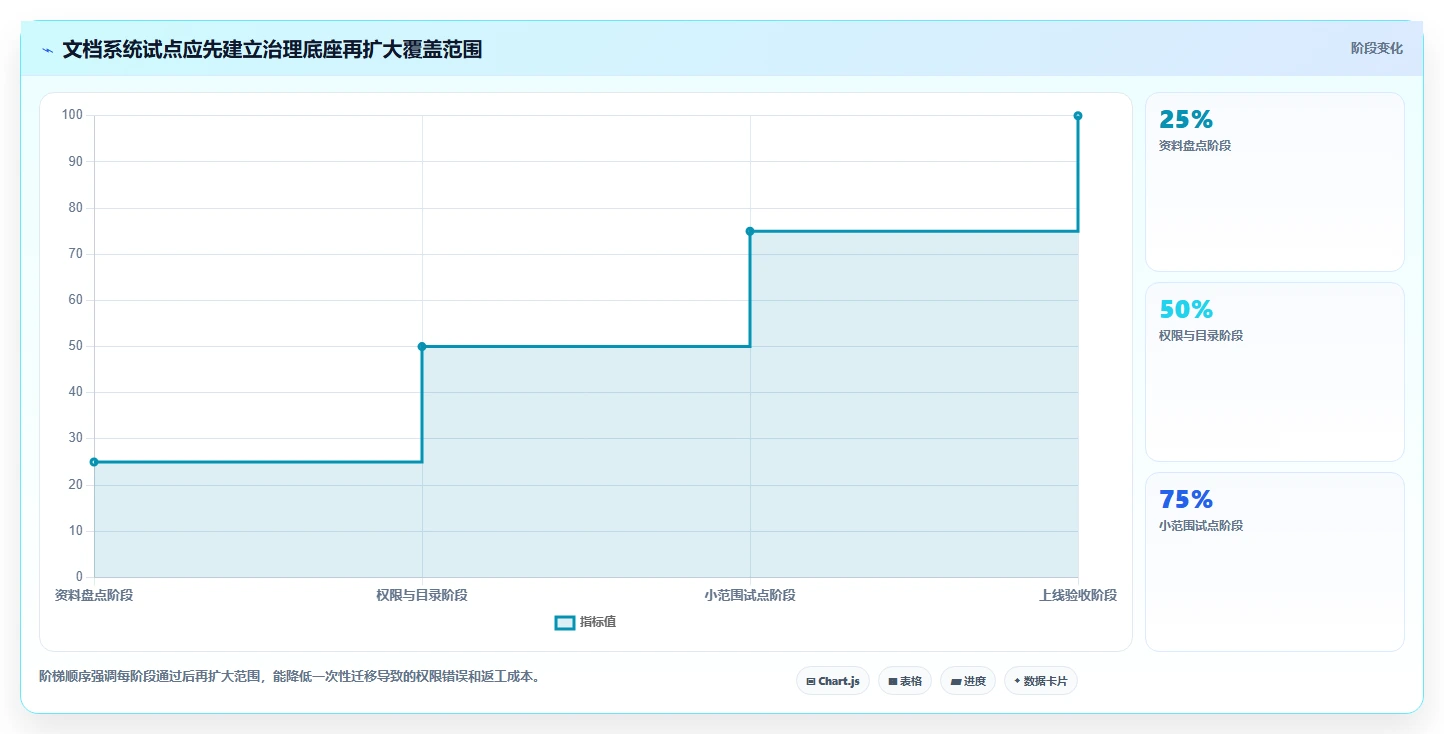
Task: Select the 75% 小范围试点阶段 card
Action: (x=1274, y=562)
